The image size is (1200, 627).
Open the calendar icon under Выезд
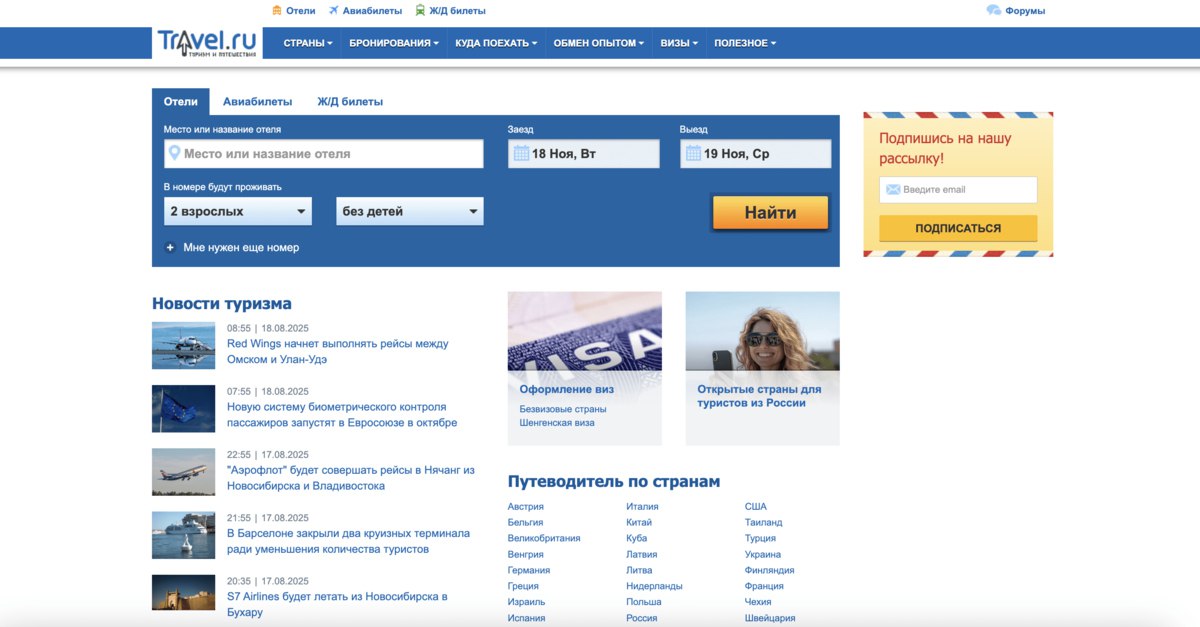(694, 153)
